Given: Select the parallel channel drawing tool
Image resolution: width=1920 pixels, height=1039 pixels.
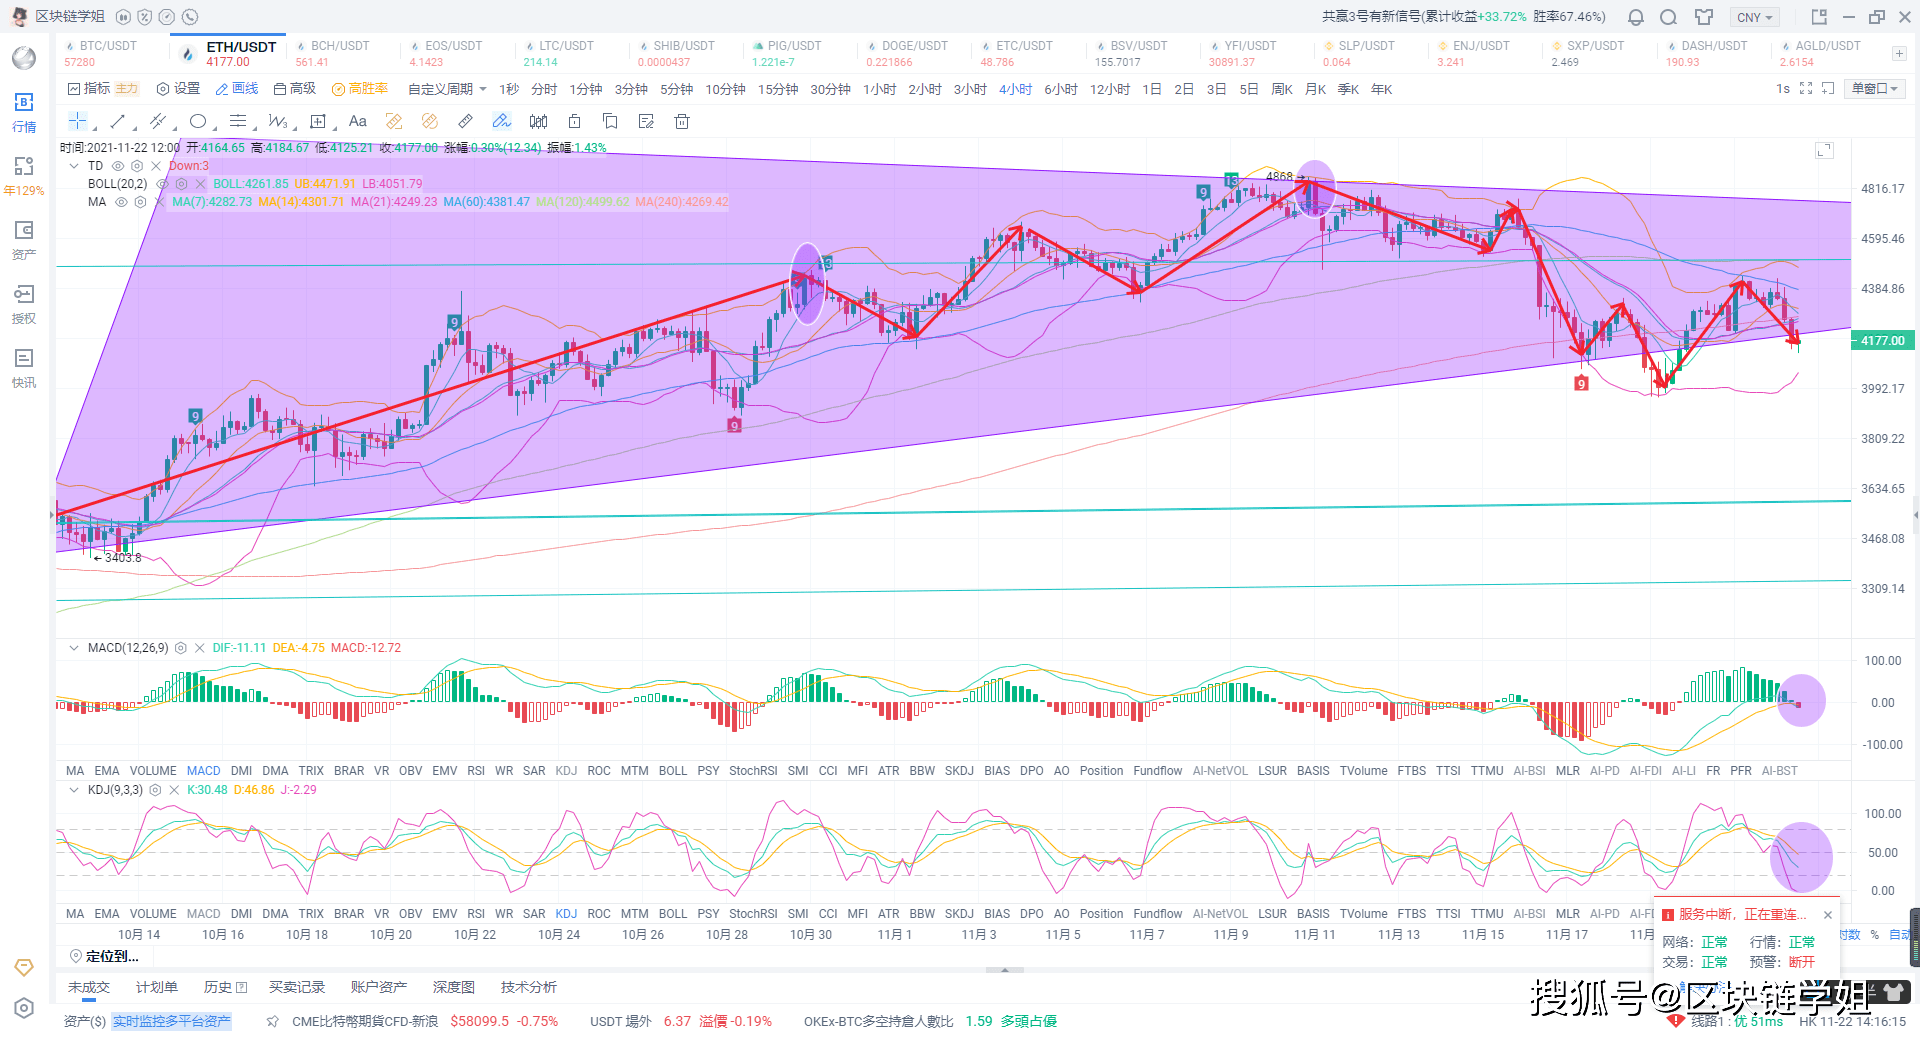Looking at the screenshot, I should (157, 121).
